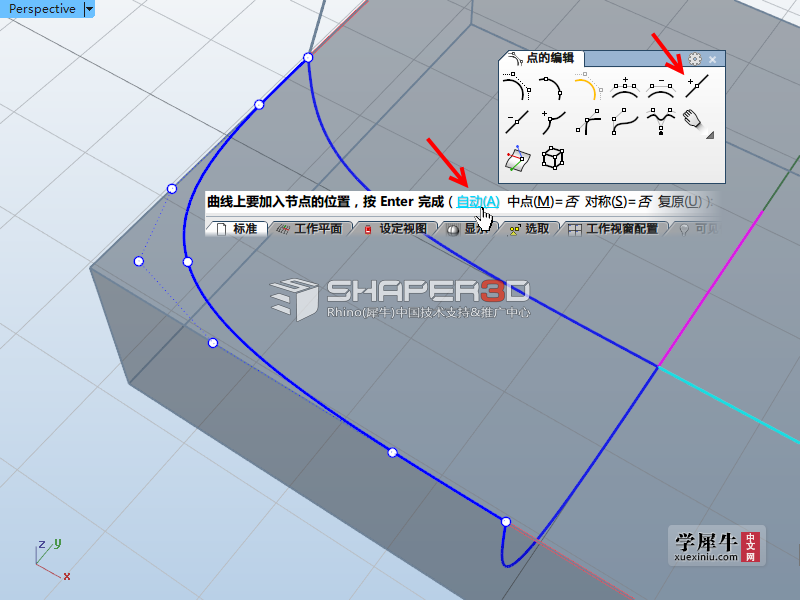The image size is (800, 600).
Task: Toggle the 中点(M)=否 option
Action: (x=543, y=202)
